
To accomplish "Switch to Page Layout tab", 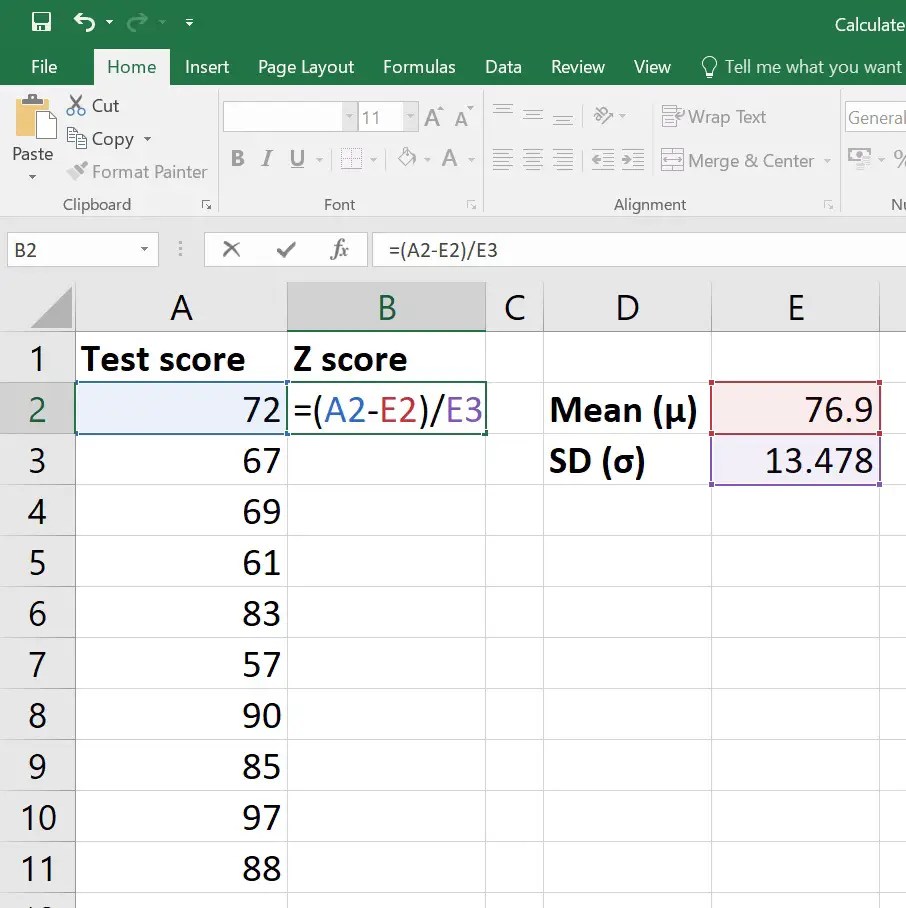I will [x=306, y=67].
